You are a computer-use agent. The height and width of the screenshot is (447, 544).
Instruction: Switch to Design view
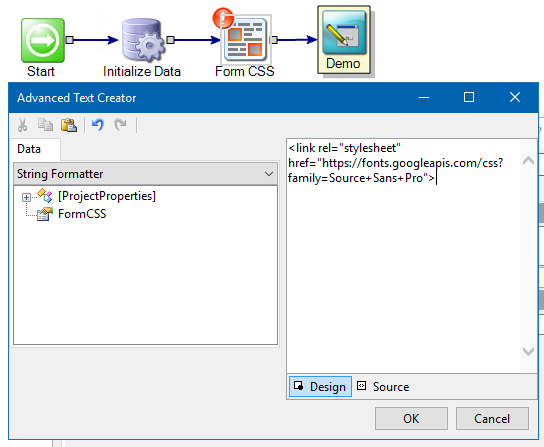tap(320, 387)
